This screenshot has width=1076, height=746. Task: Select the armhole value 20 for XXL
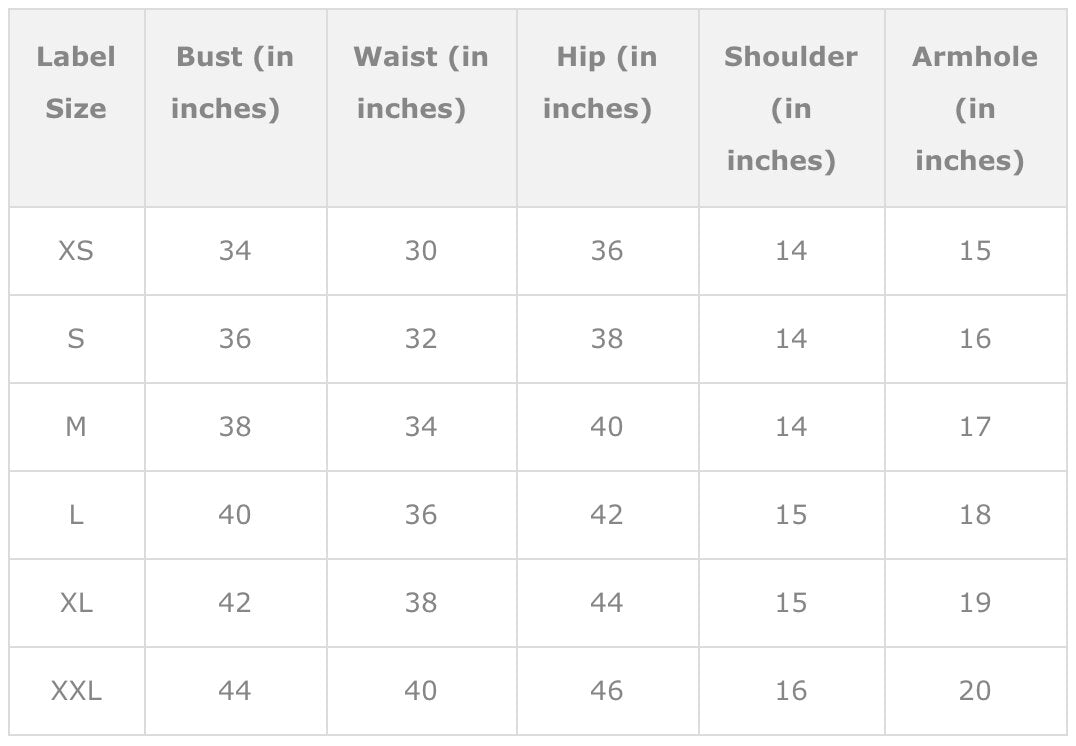(x=975, y=691)
